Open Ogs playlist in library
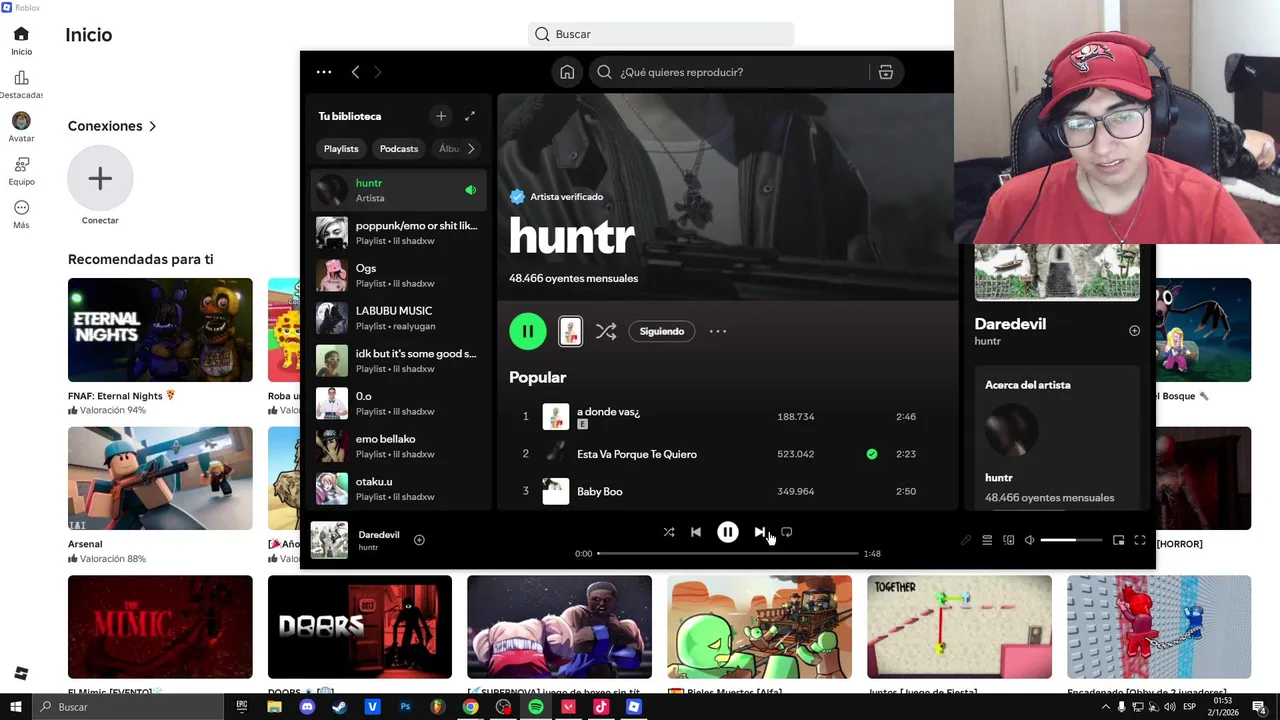Image resolution: width=1280 pixels, height=720 pixels. 398,276
